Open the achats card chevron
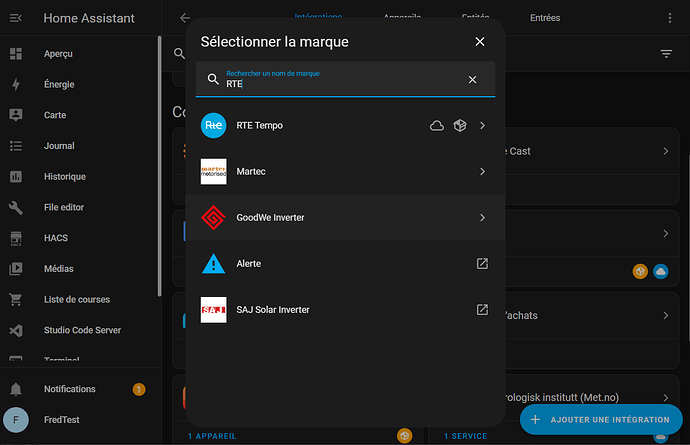 click(666, 316)
